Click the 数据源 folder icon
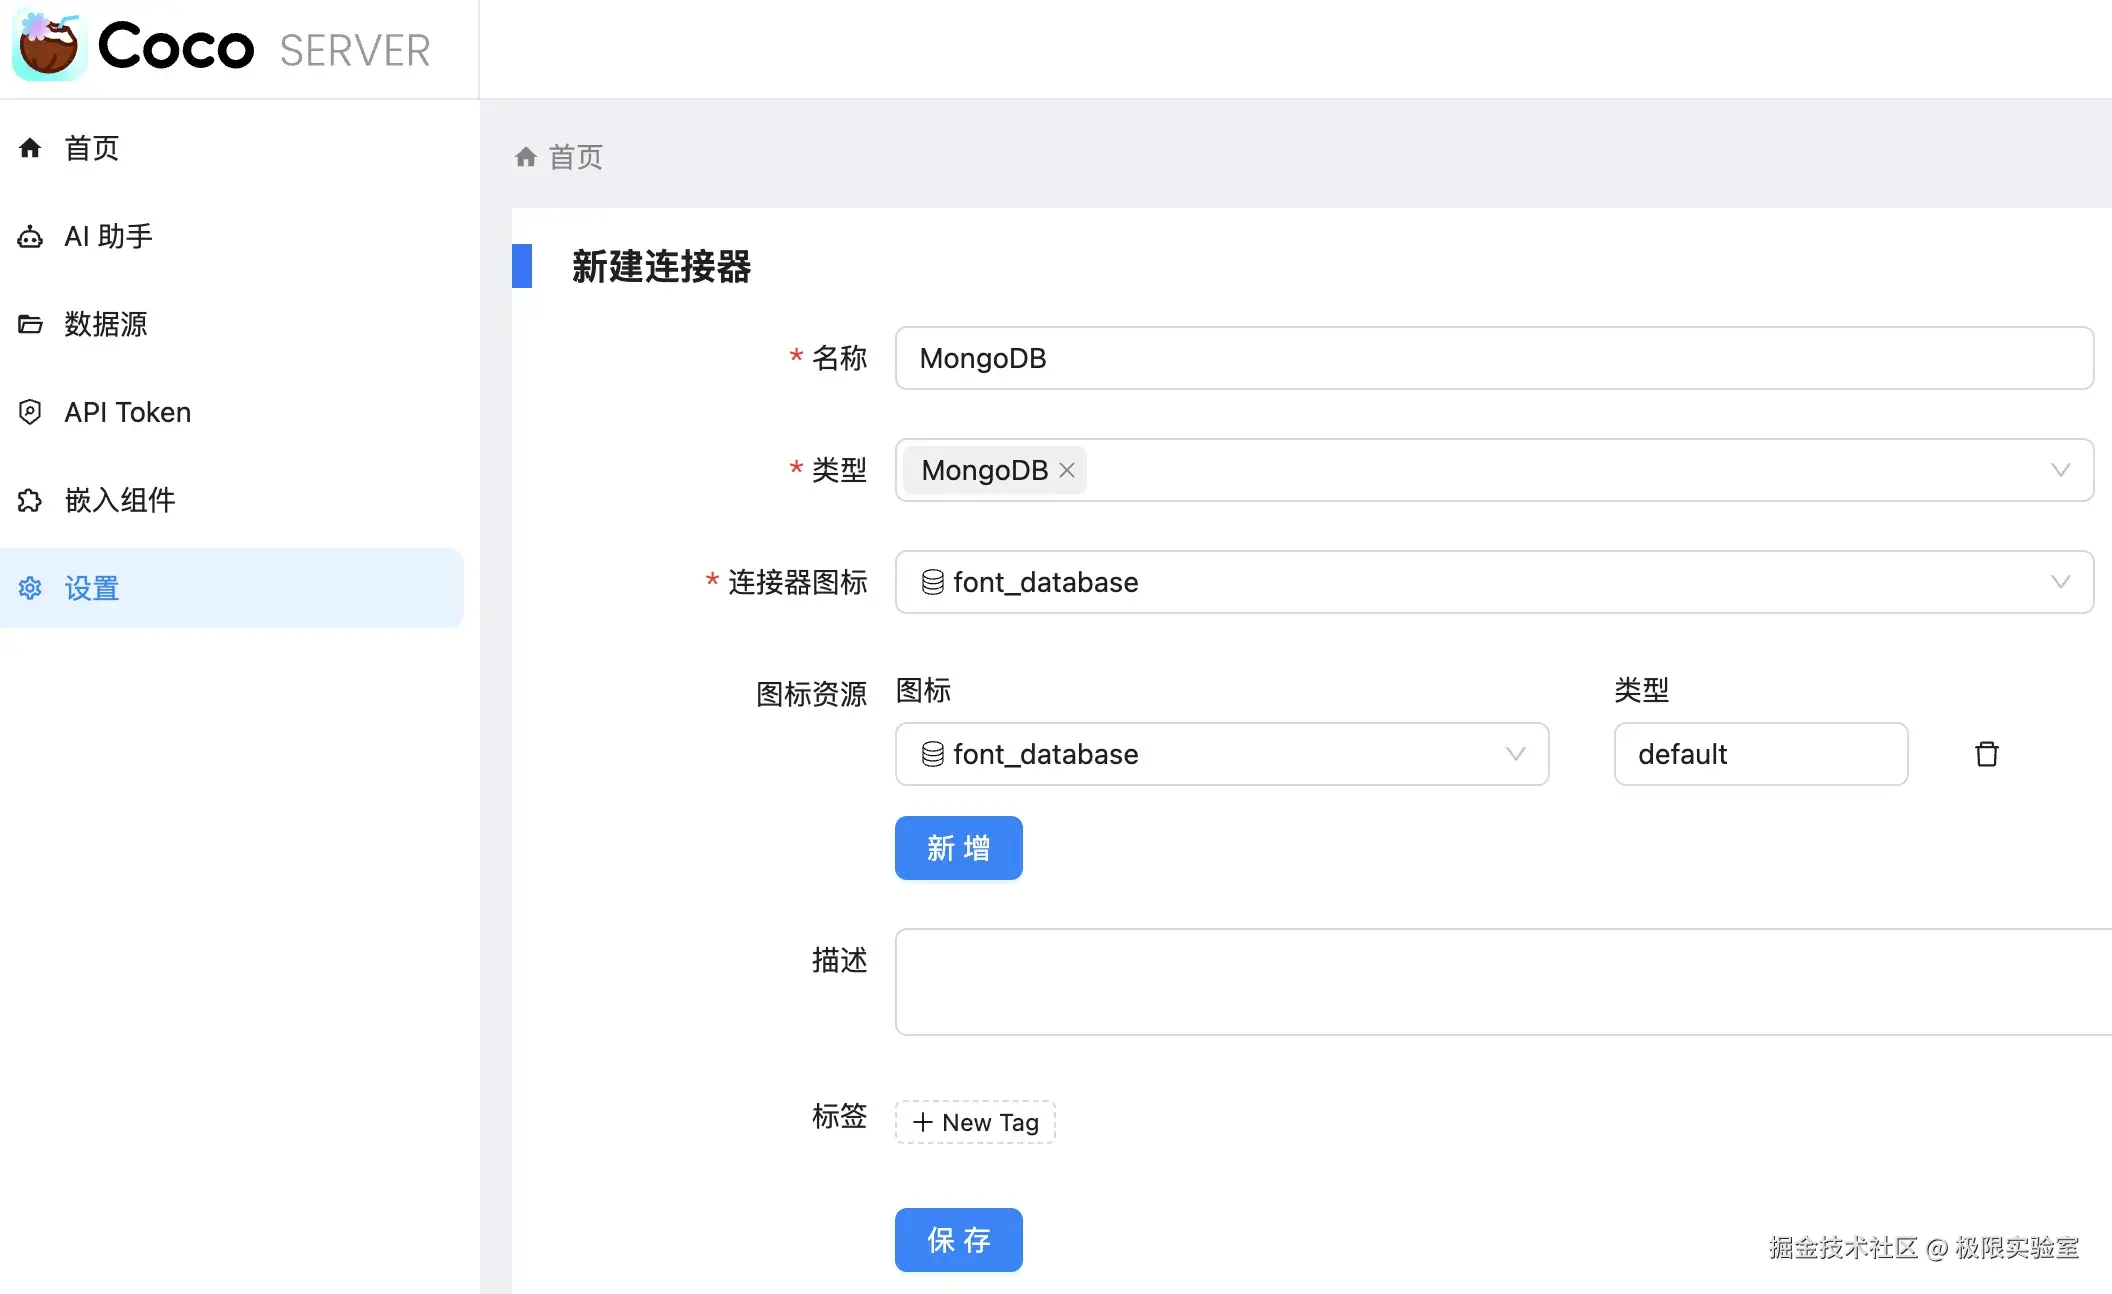 tap(30, 324)
